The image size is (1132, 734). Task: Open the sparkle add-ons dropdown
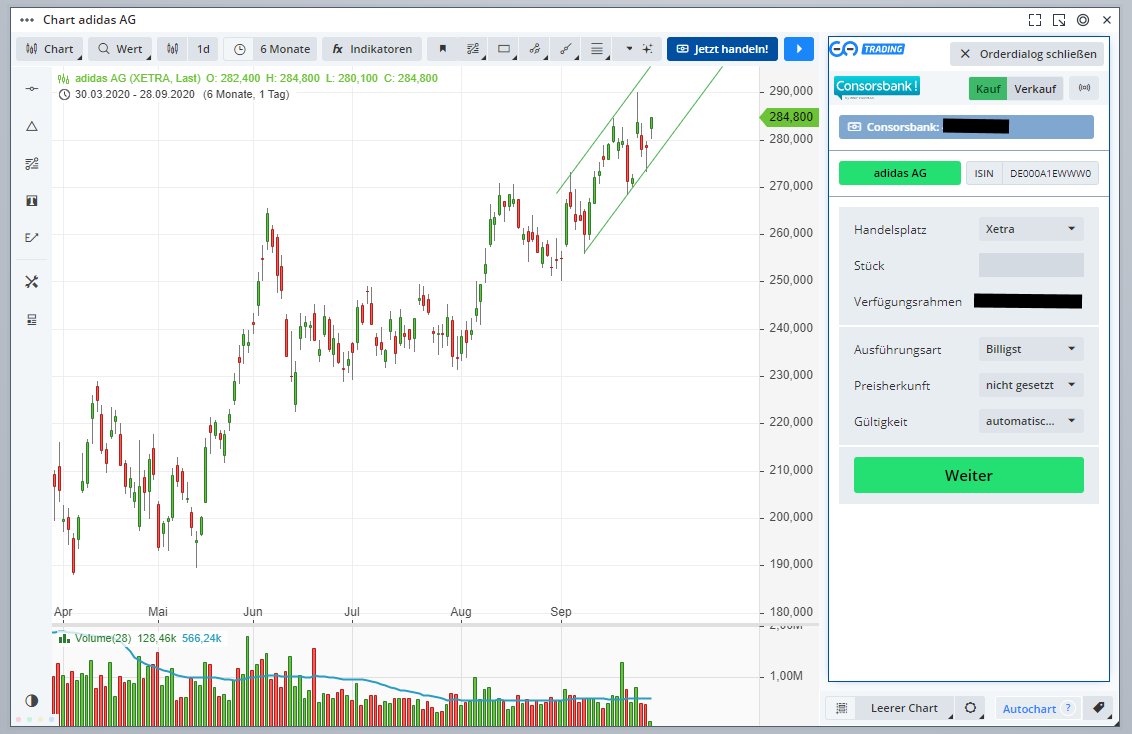coord(639,49)
